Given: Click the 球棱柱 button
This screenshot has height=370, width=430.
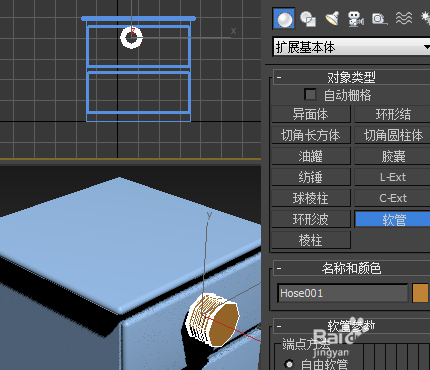Looking at the screenshot, I should point(311,198).
